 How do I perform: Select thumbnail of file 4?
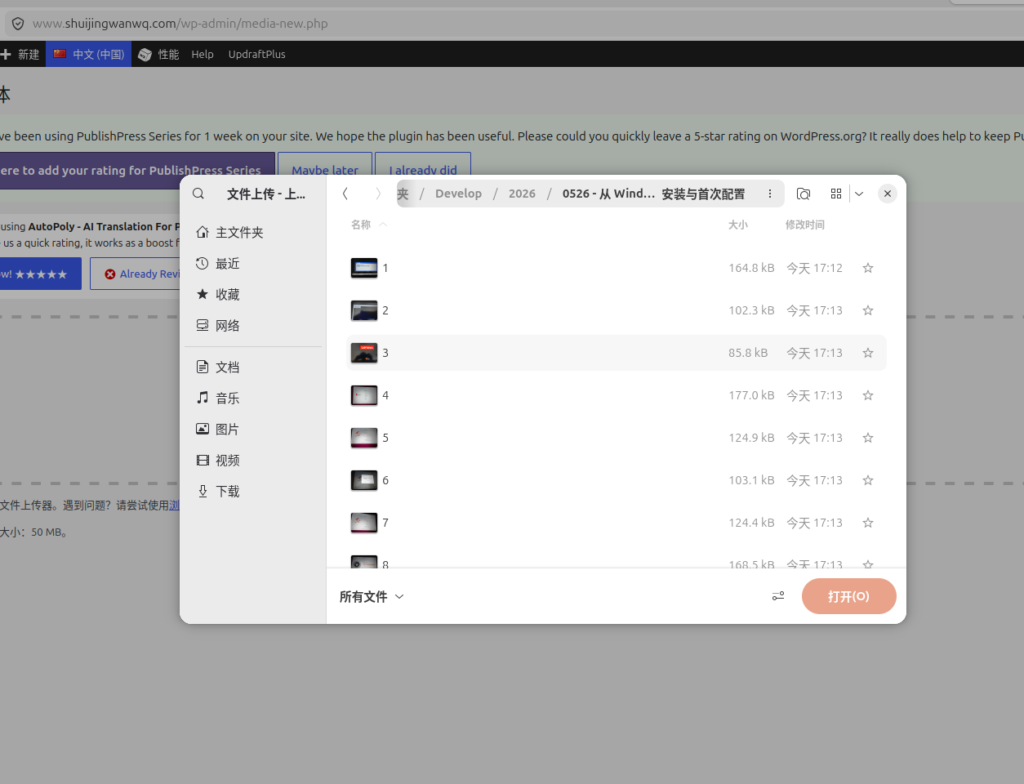364,395
